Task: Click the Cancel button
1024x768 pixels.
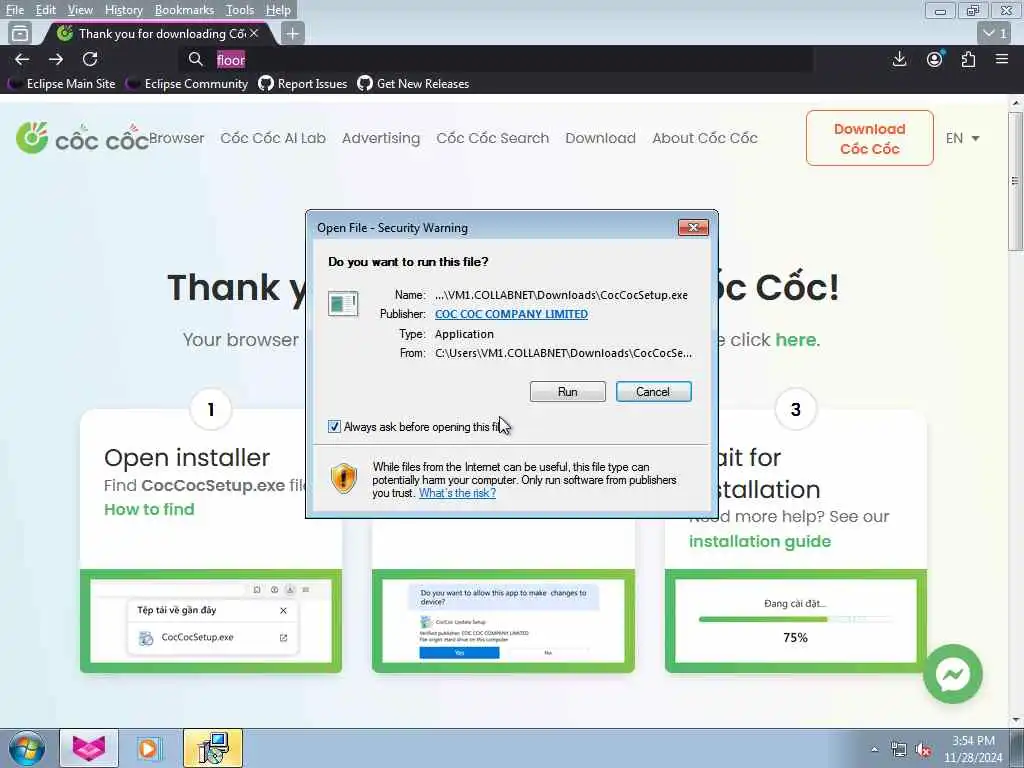Action: pos(653,392)
